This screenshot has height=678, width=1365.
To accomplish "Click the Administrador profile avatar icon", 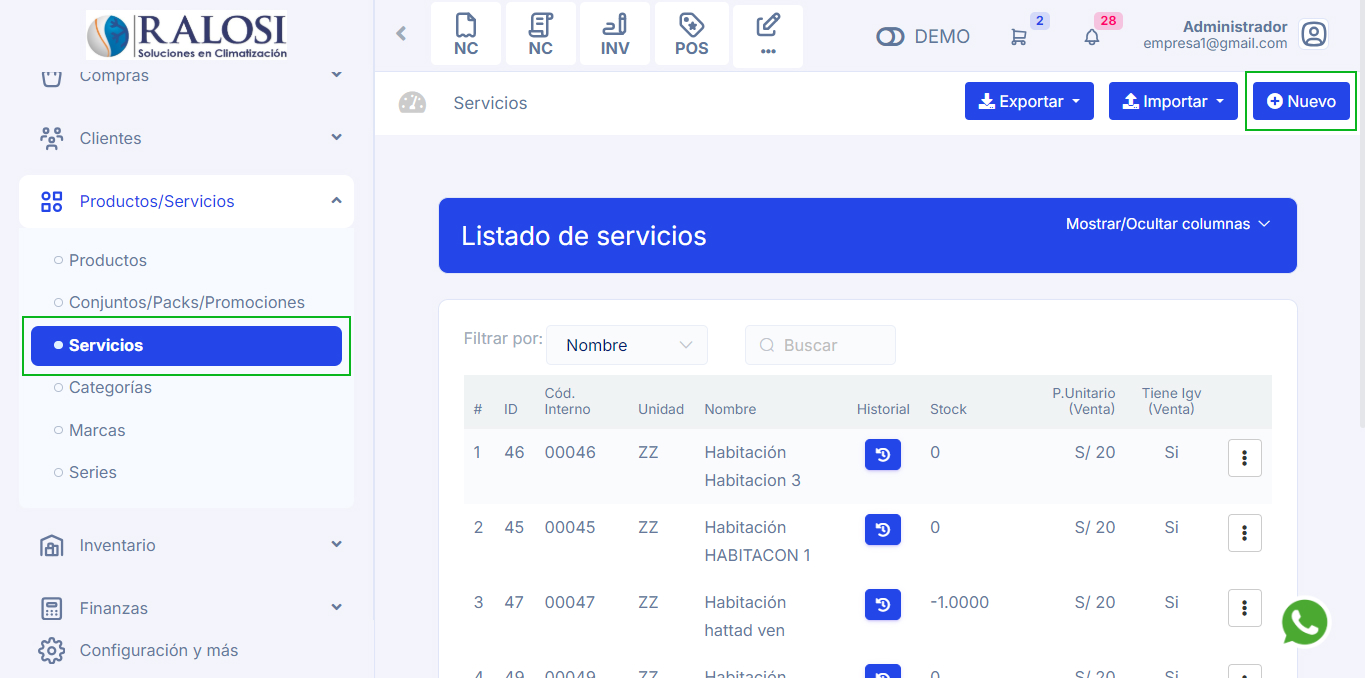I will tap(1313, 35).
